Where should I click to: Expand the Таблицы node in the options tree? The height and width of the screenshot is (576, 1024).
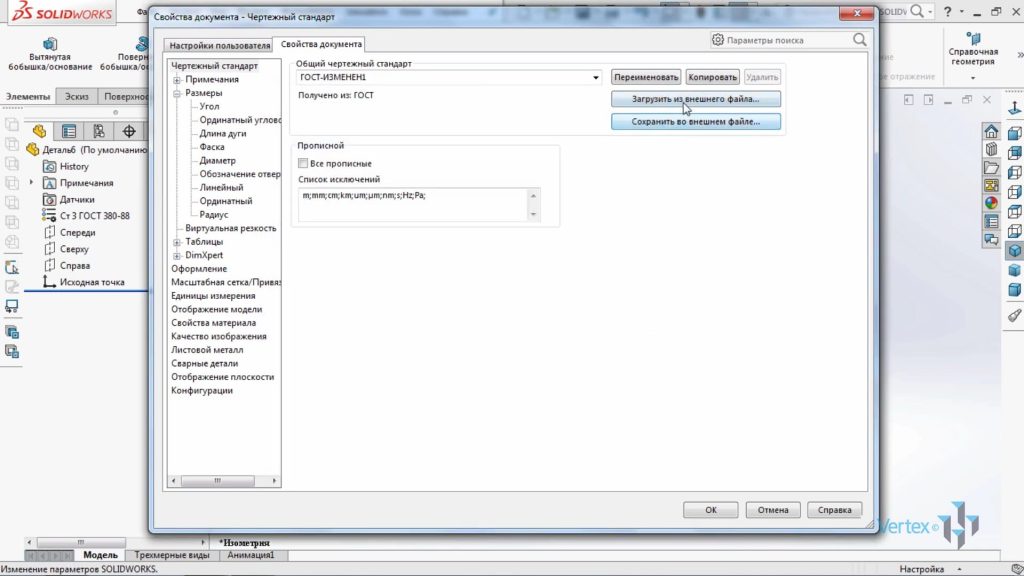[x=177, y=242]
